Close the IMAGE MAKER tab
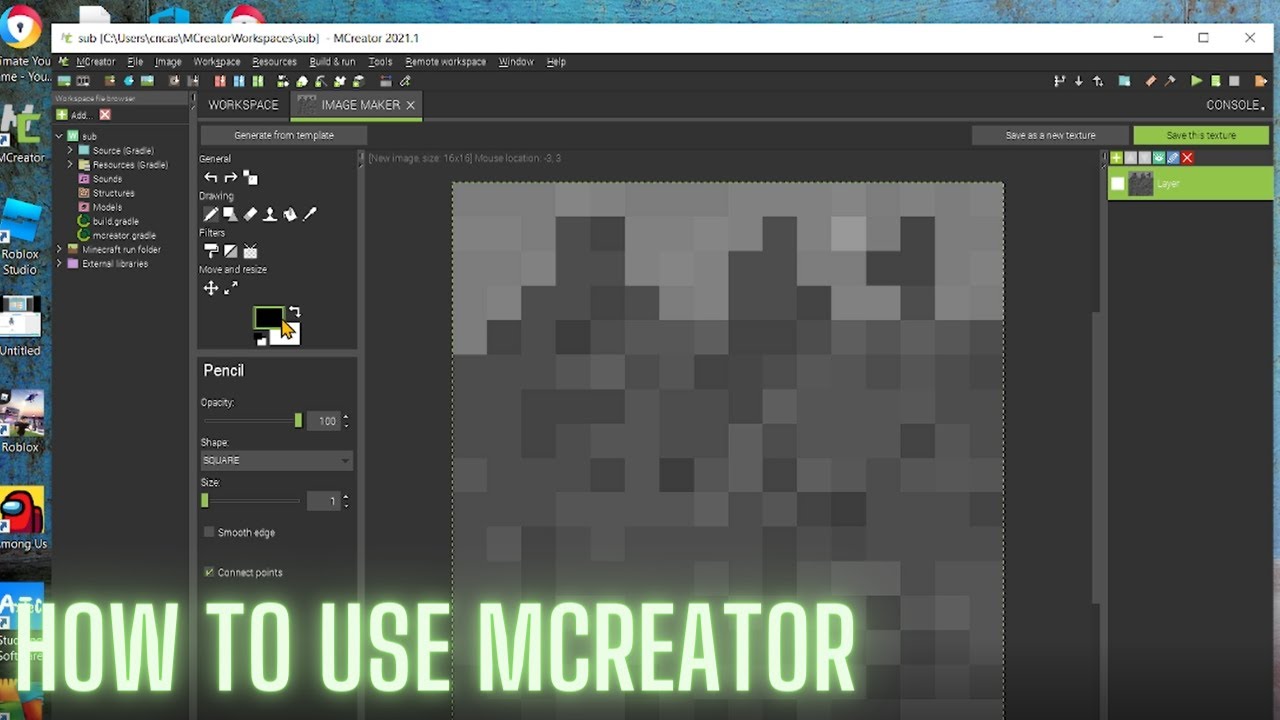The image size is (1280, 720). pyautogui.click(x=410, y=105)
